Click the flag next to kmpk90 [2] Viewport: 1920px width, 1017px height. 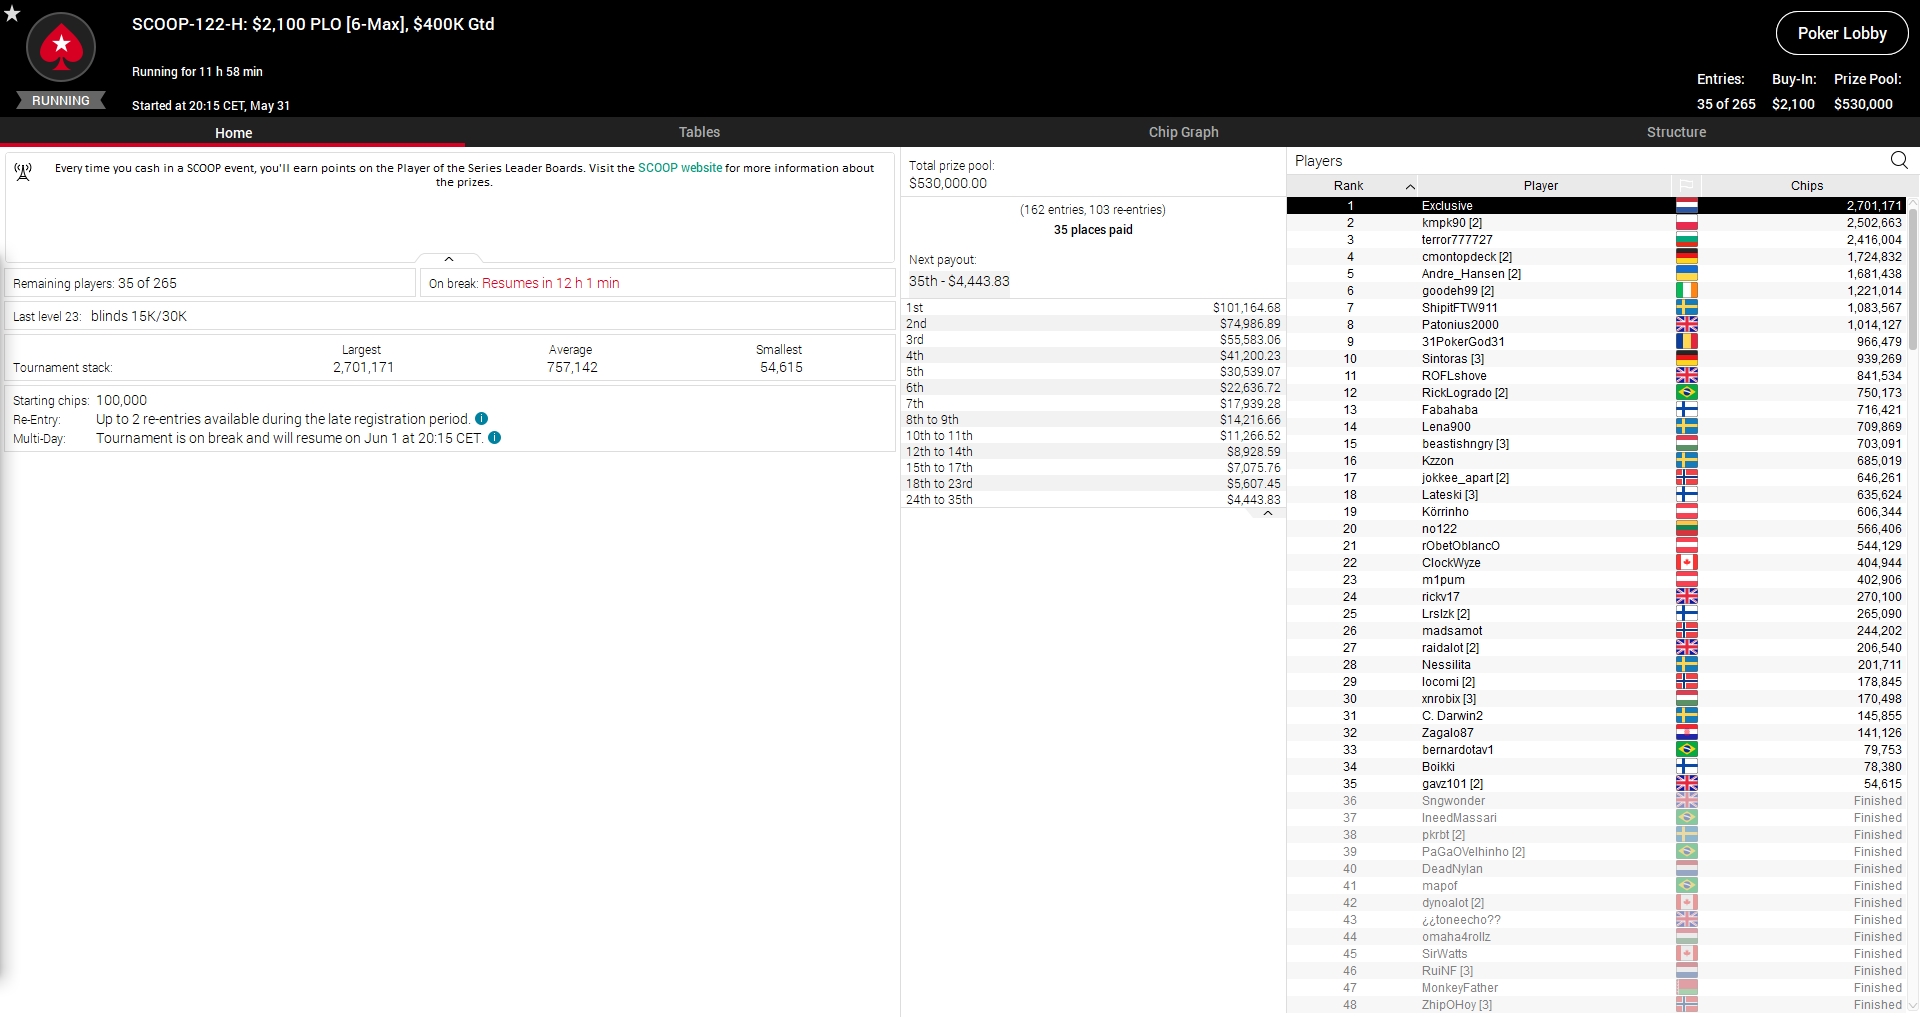pos(1686,223)
